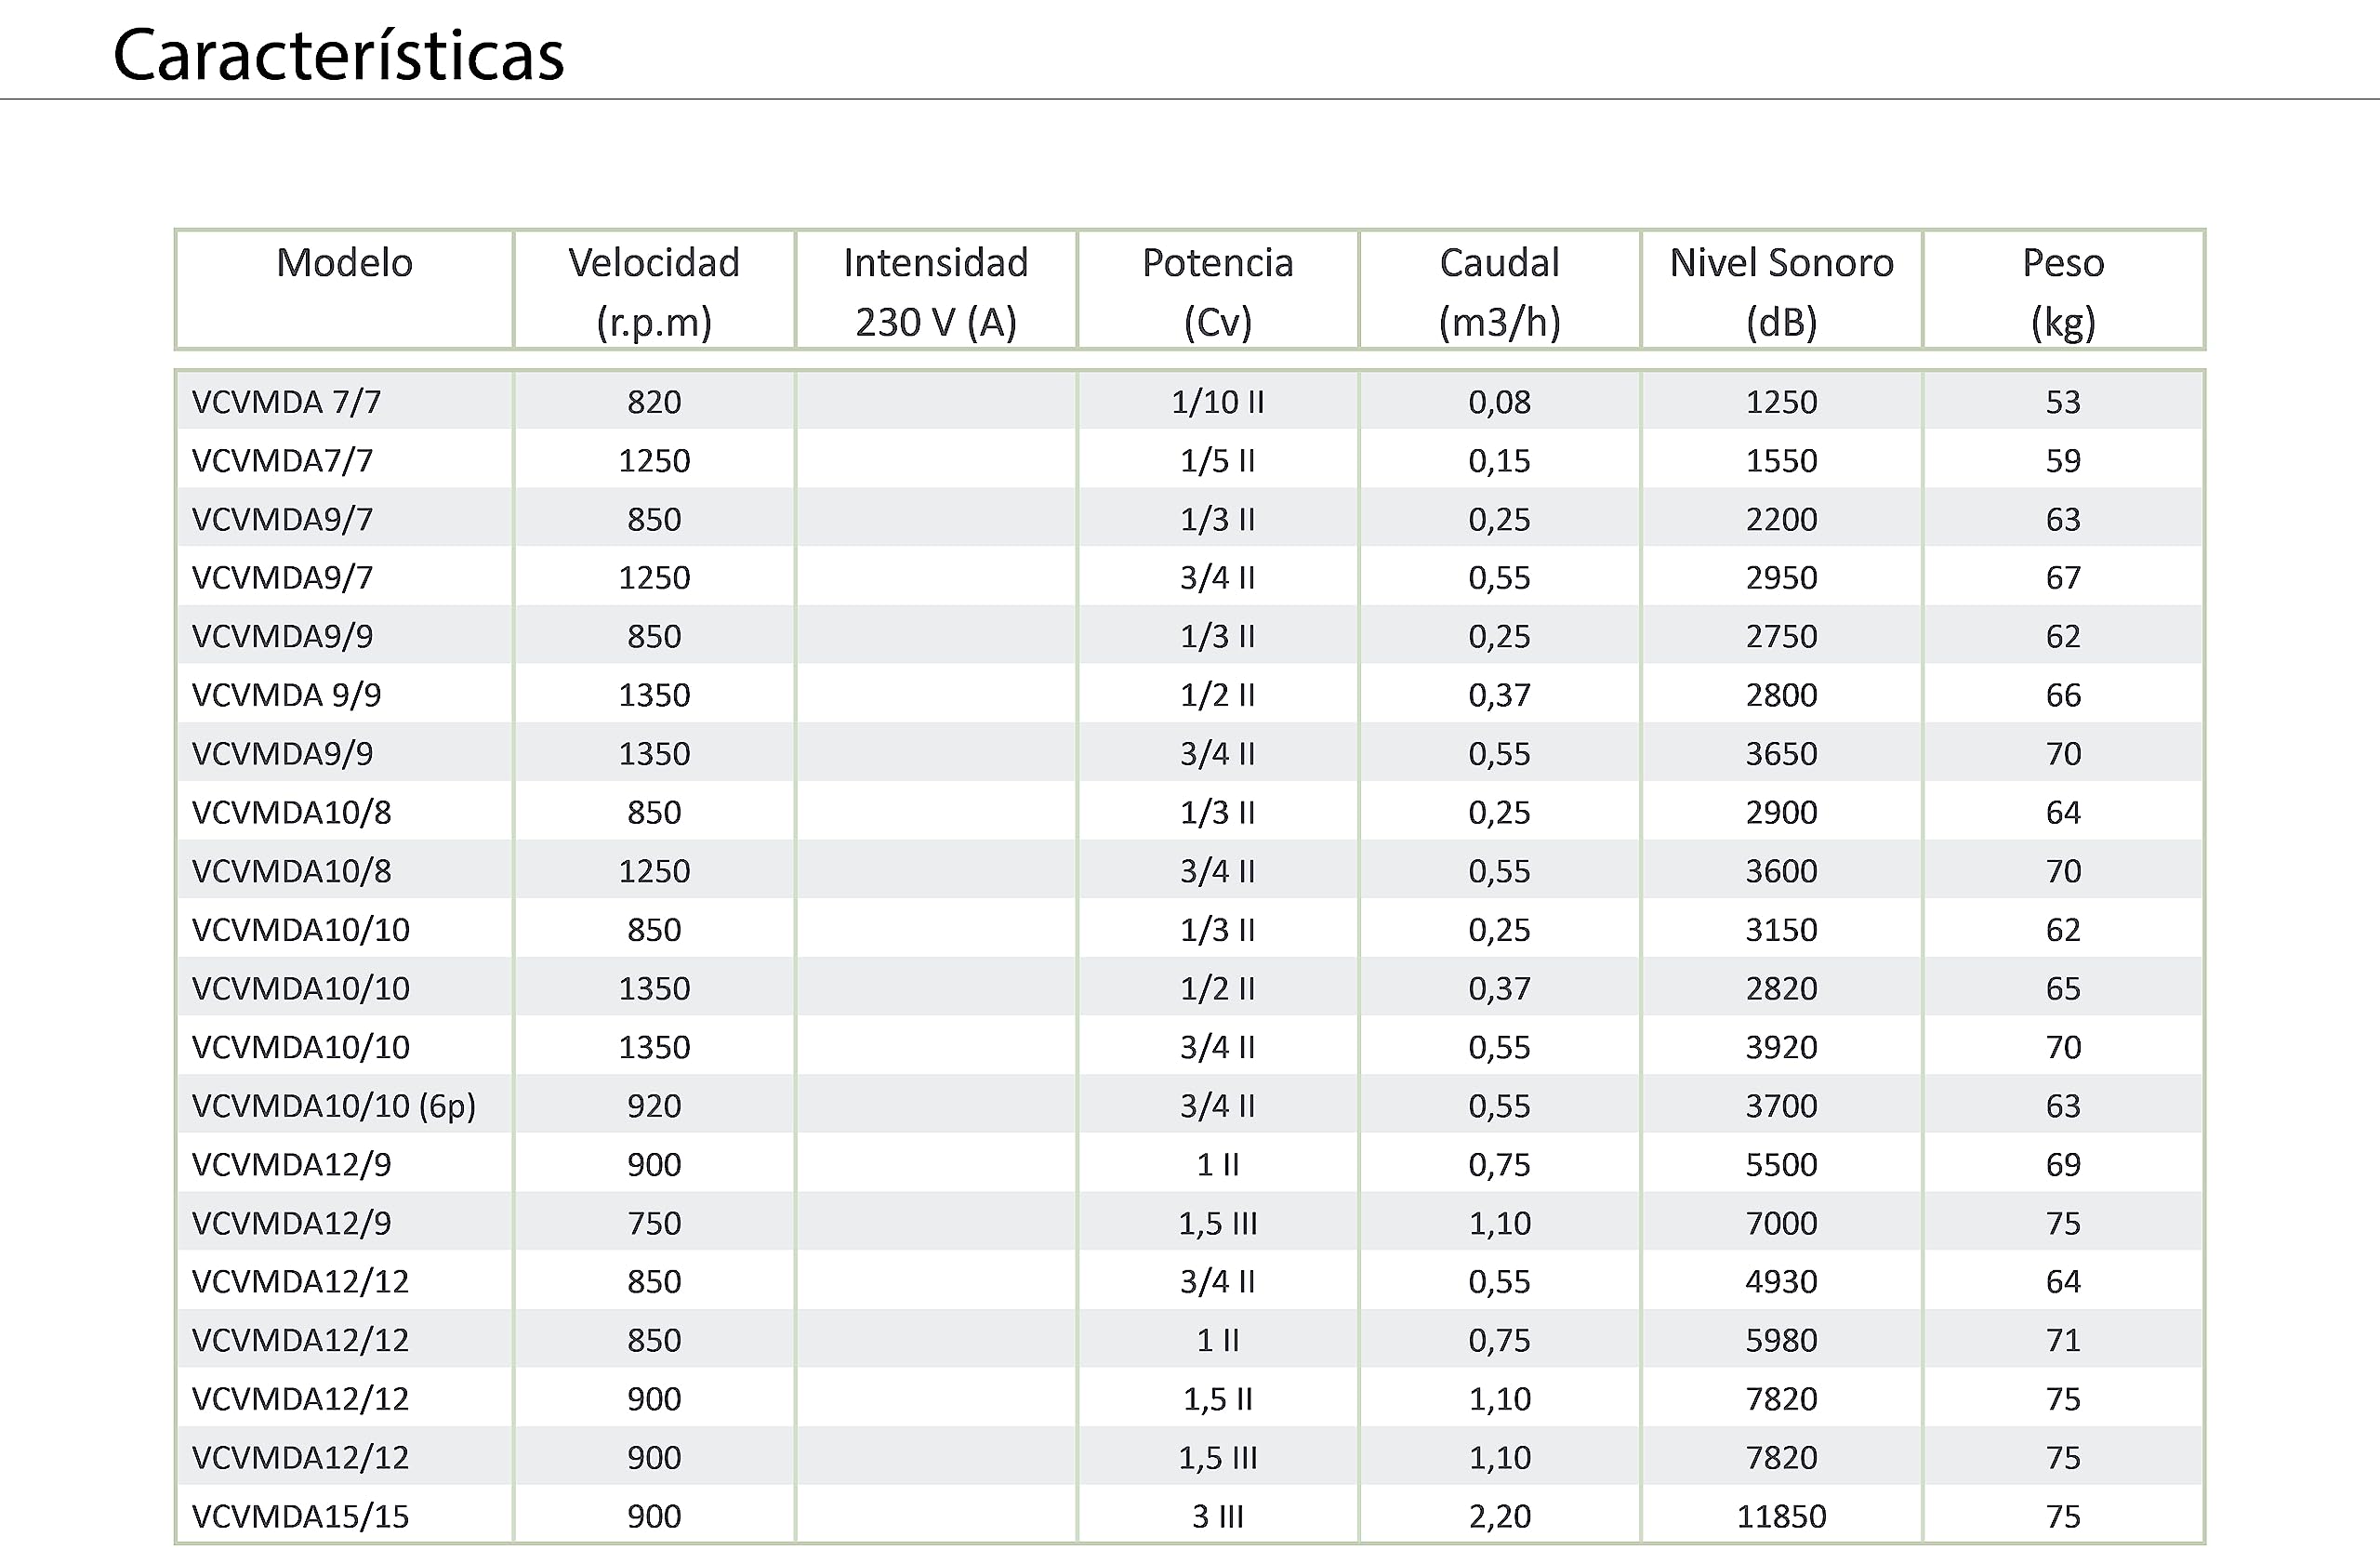Click the 920 velocity value
2380x1563 pixels.
coord(654,1106)
